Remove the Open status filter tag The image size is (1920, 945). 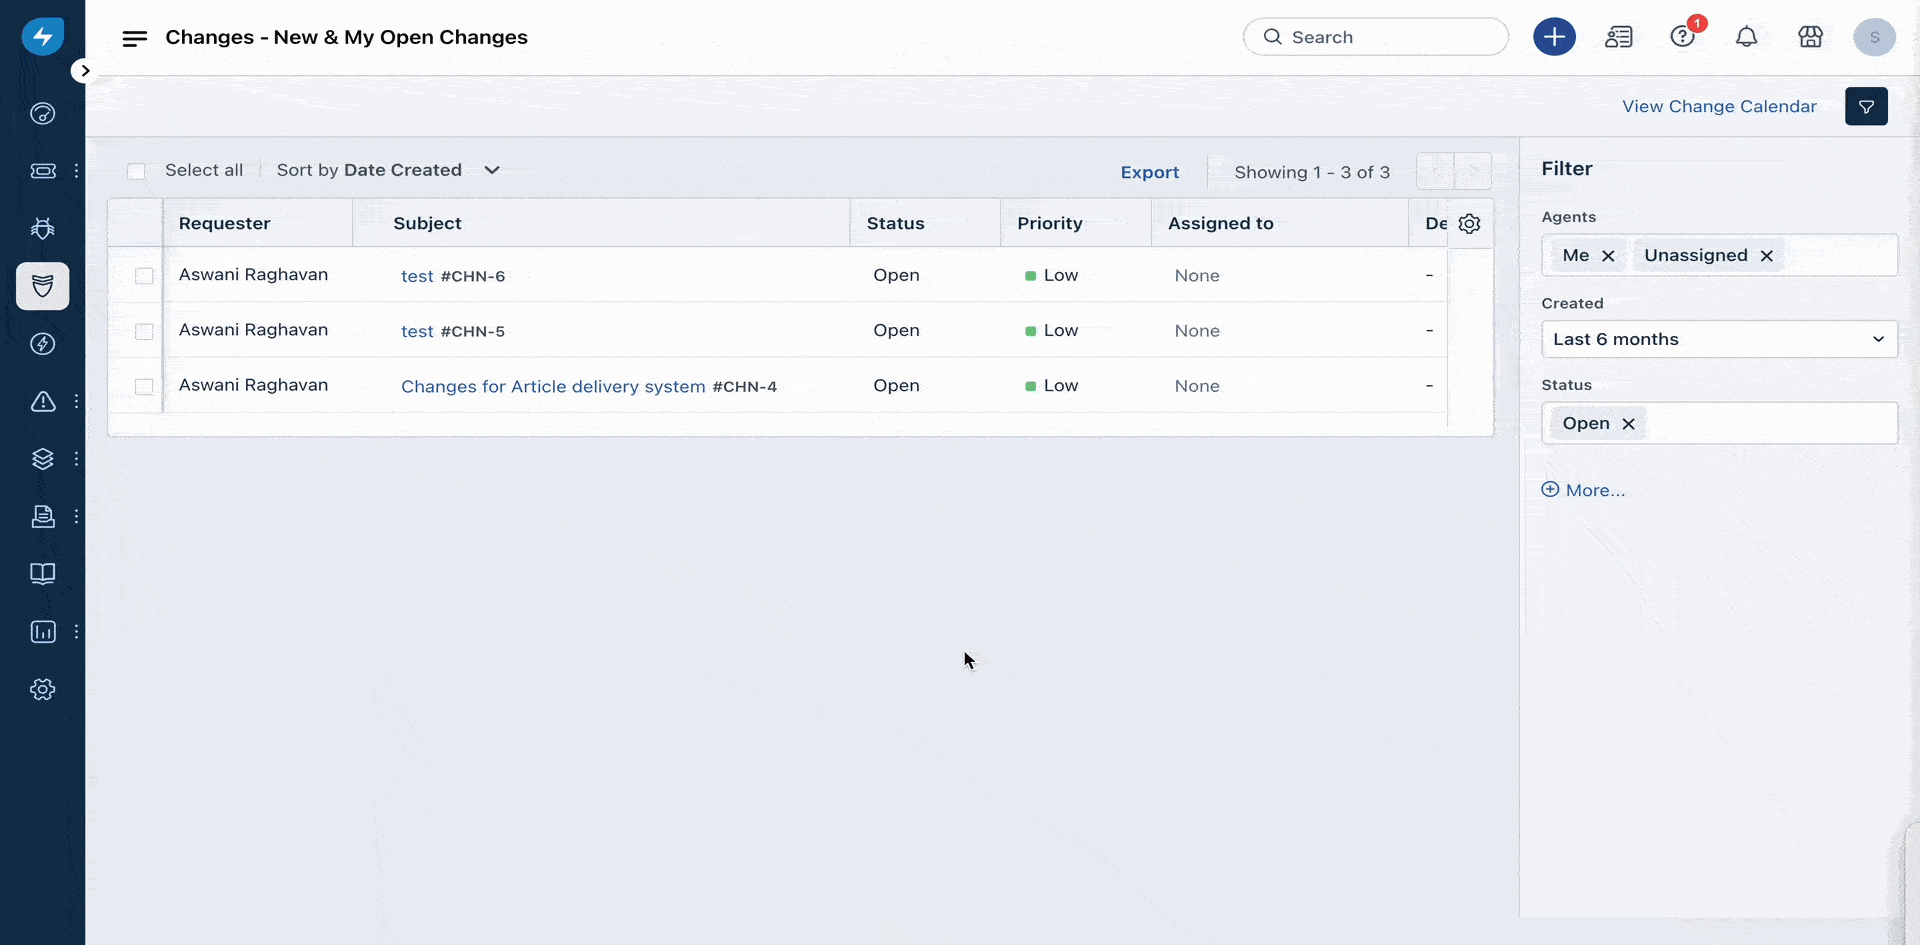click(x=1628, y=424)
